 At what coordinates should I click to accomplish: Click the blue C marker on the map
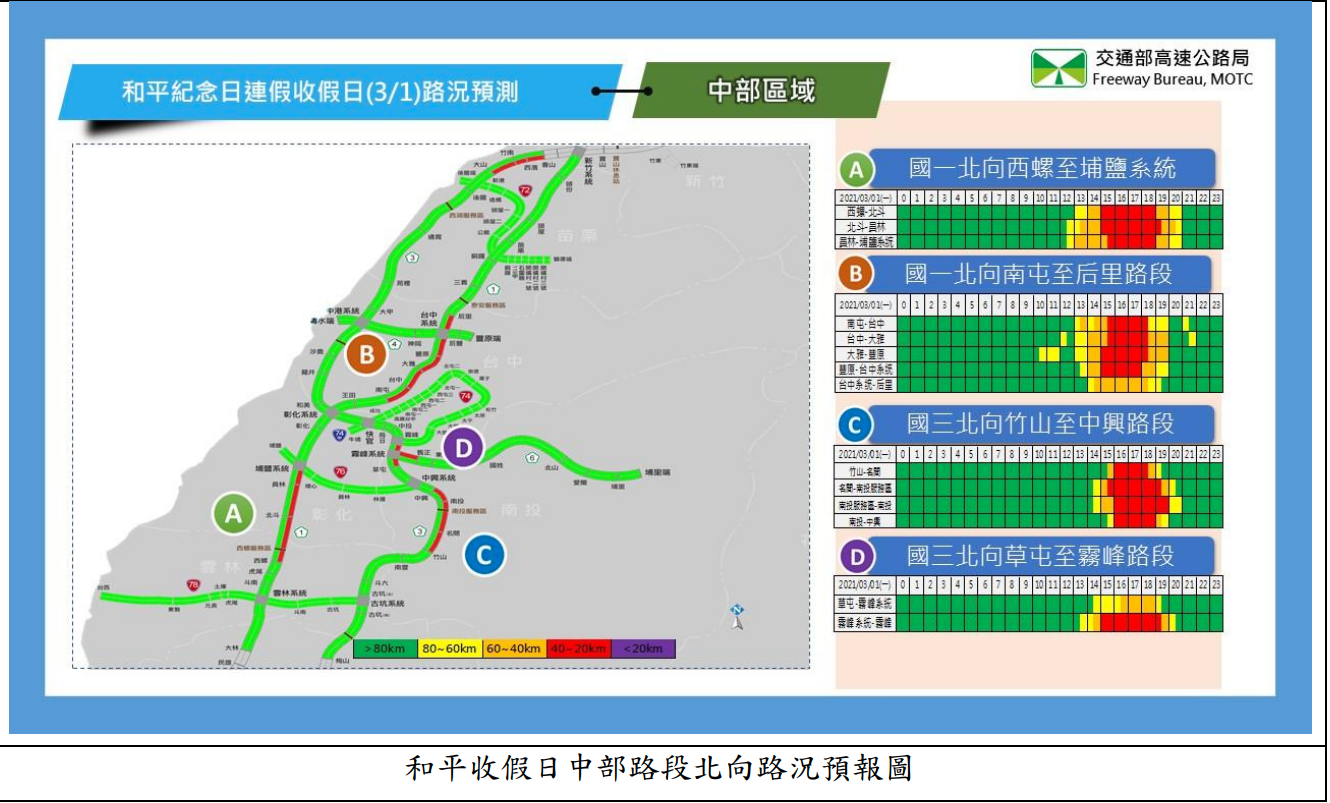(484, 553)
